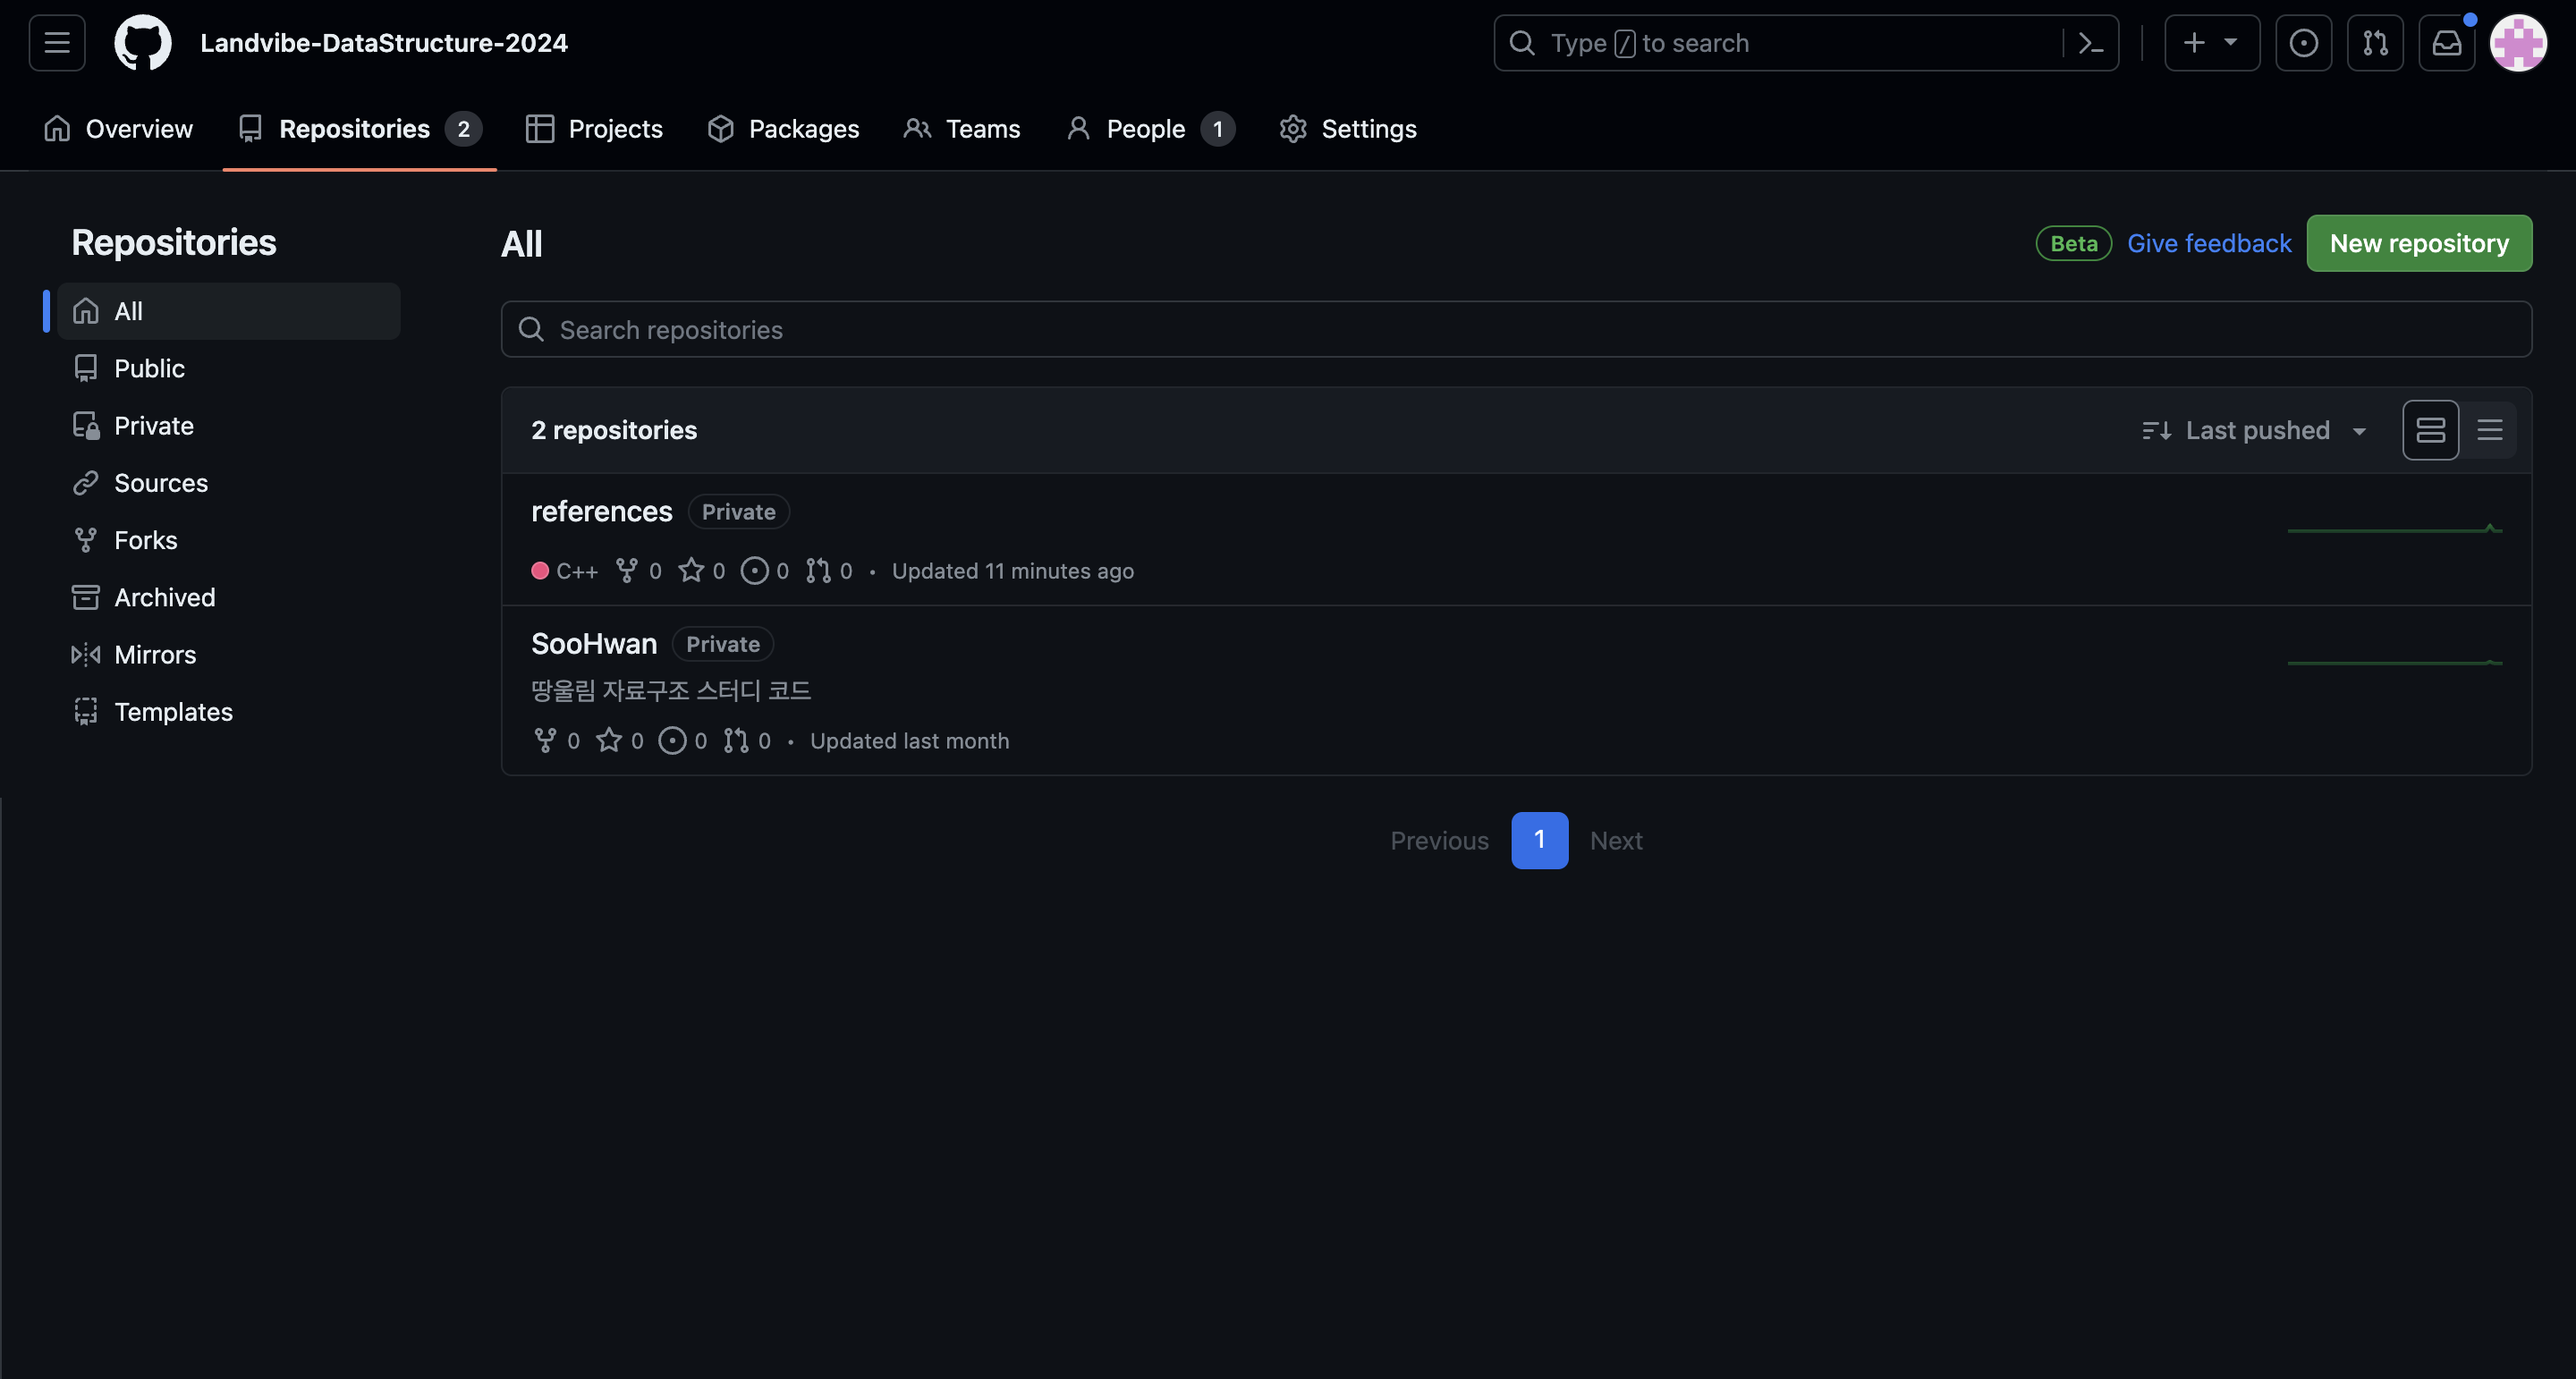Open the Issues icon in header
The height and width of the screenshot is (1379, 2576).
(x=2304, y=43)
